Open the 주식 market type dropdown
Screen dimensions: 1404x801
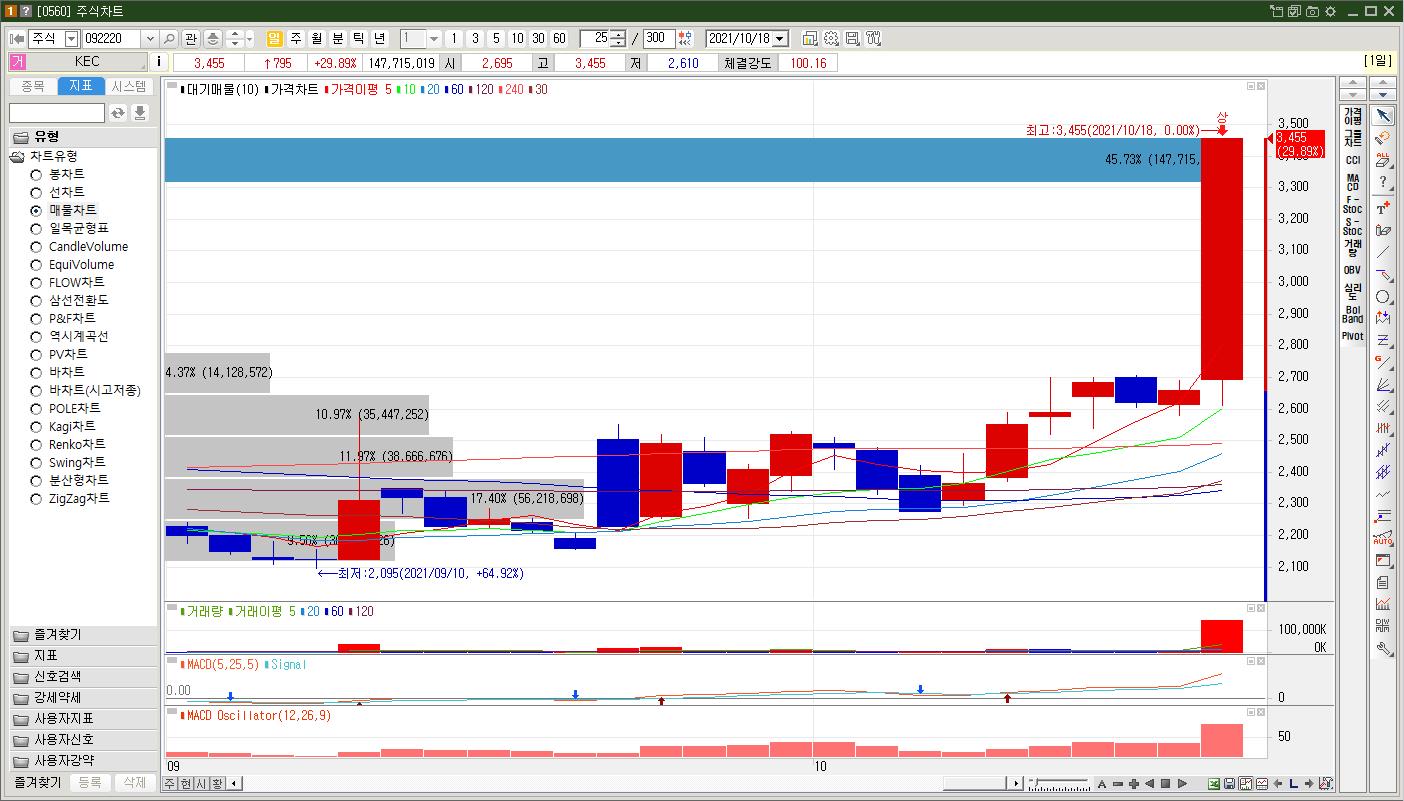(x=71, y=39)
